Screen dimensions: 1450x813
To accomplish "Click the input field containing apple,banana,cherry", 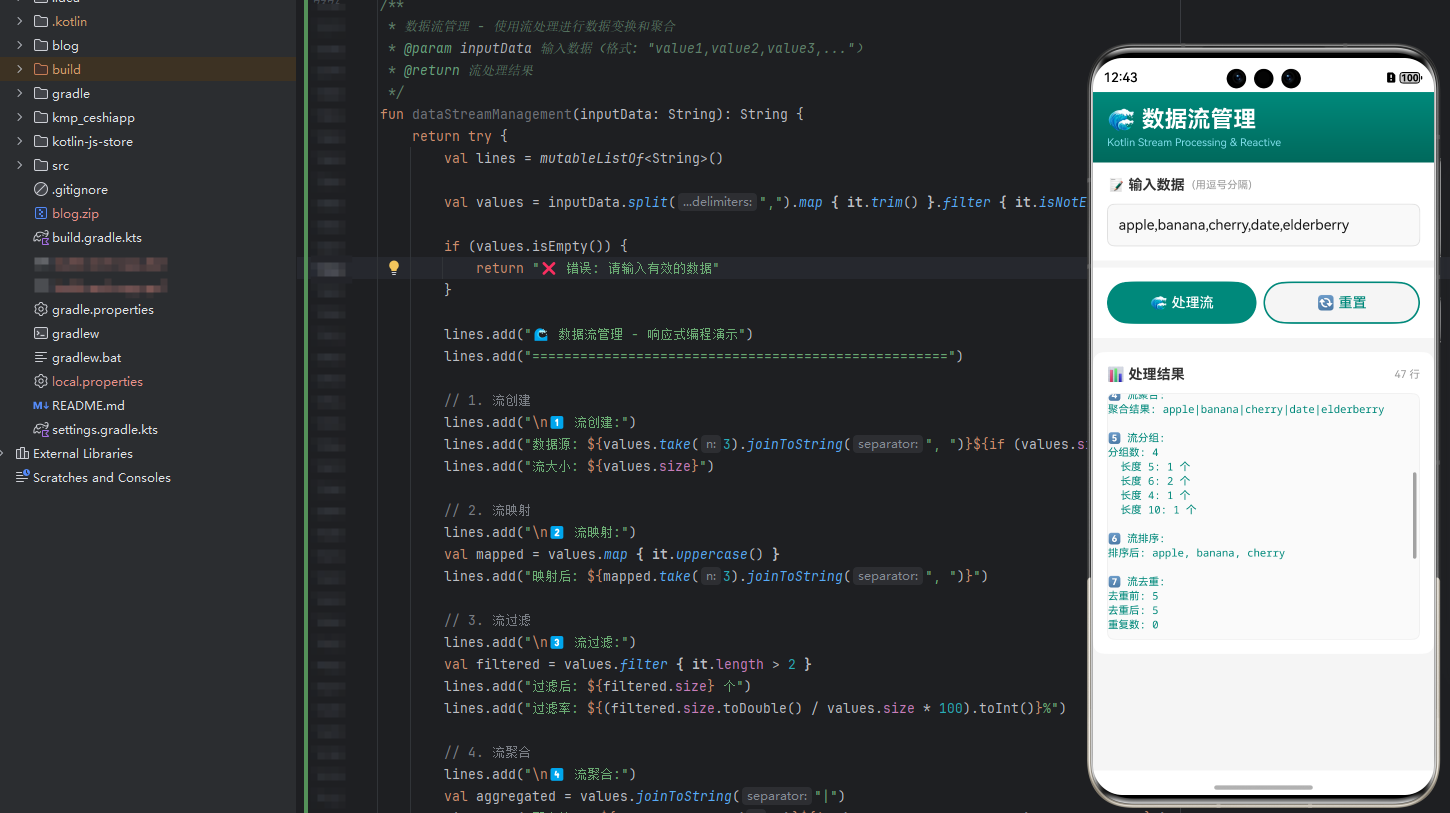I will coord(1263,225).
